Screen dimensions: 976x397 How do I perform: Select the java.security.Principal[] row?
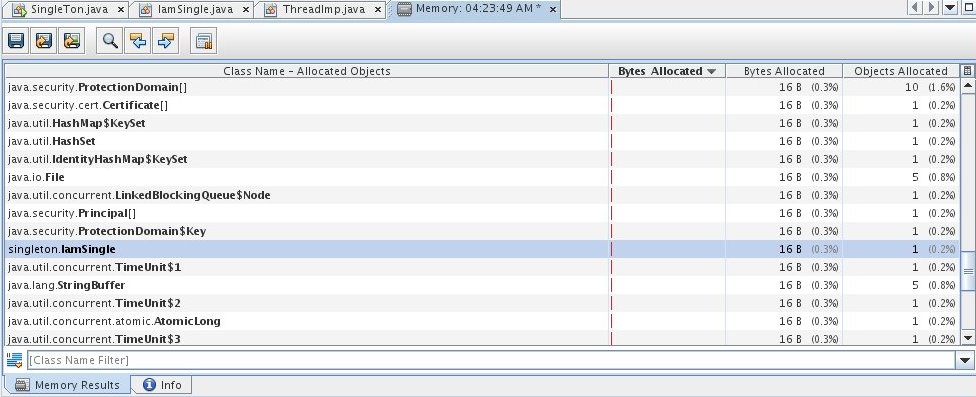point(482,213)
